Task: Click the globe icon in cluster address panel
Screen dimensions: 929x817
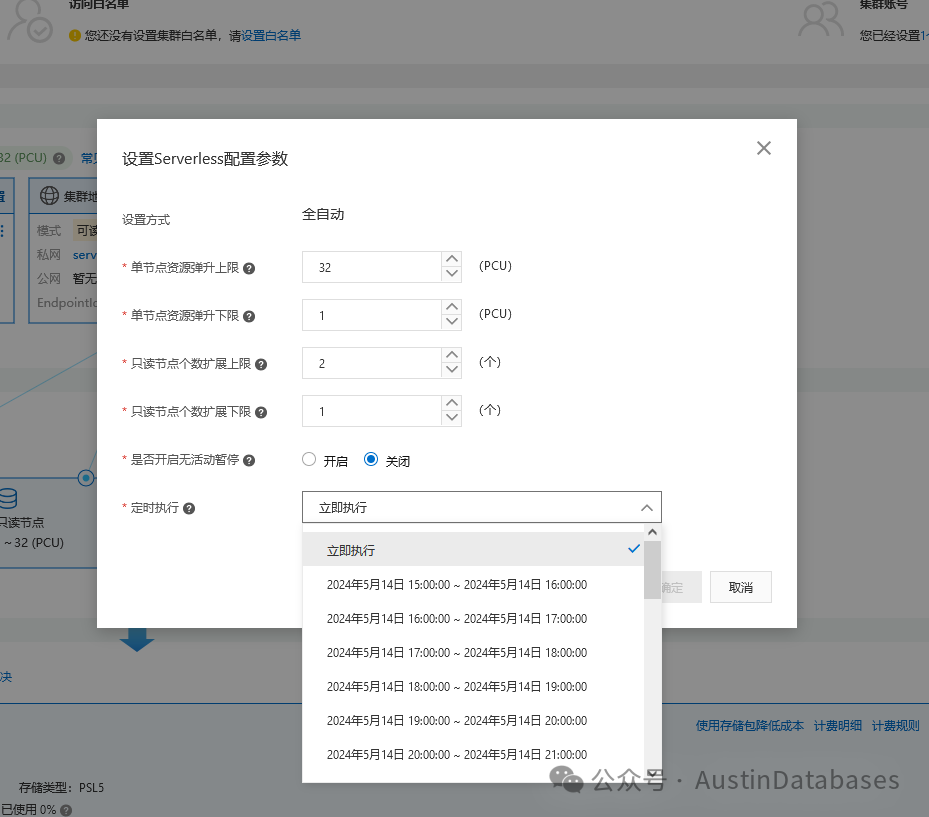Action: click(49, 196)
